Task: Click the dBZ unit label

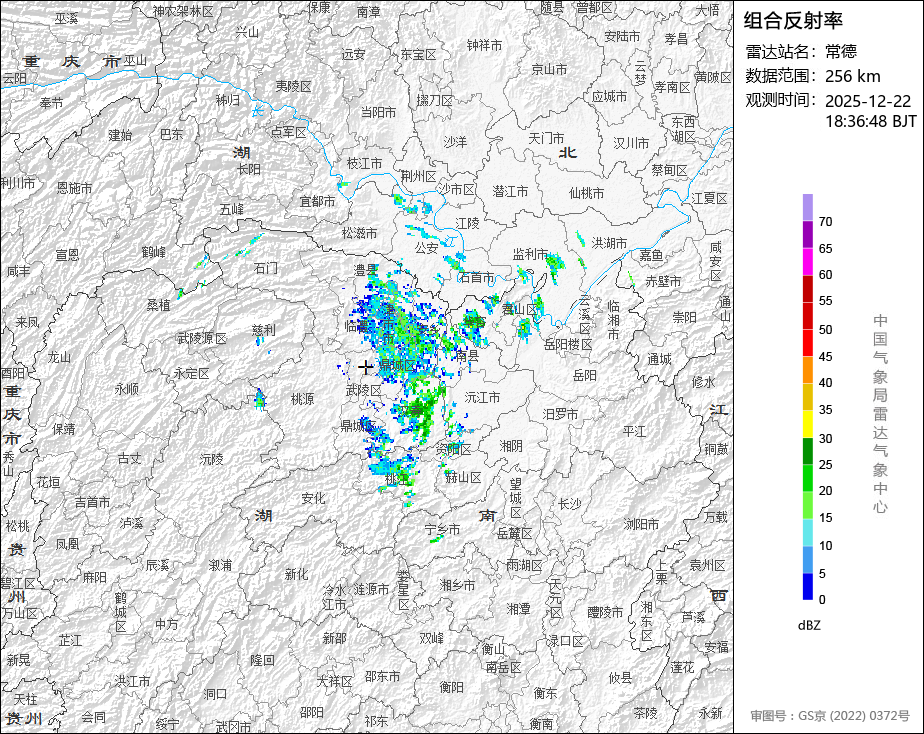Action: click(x=809, y=626)
